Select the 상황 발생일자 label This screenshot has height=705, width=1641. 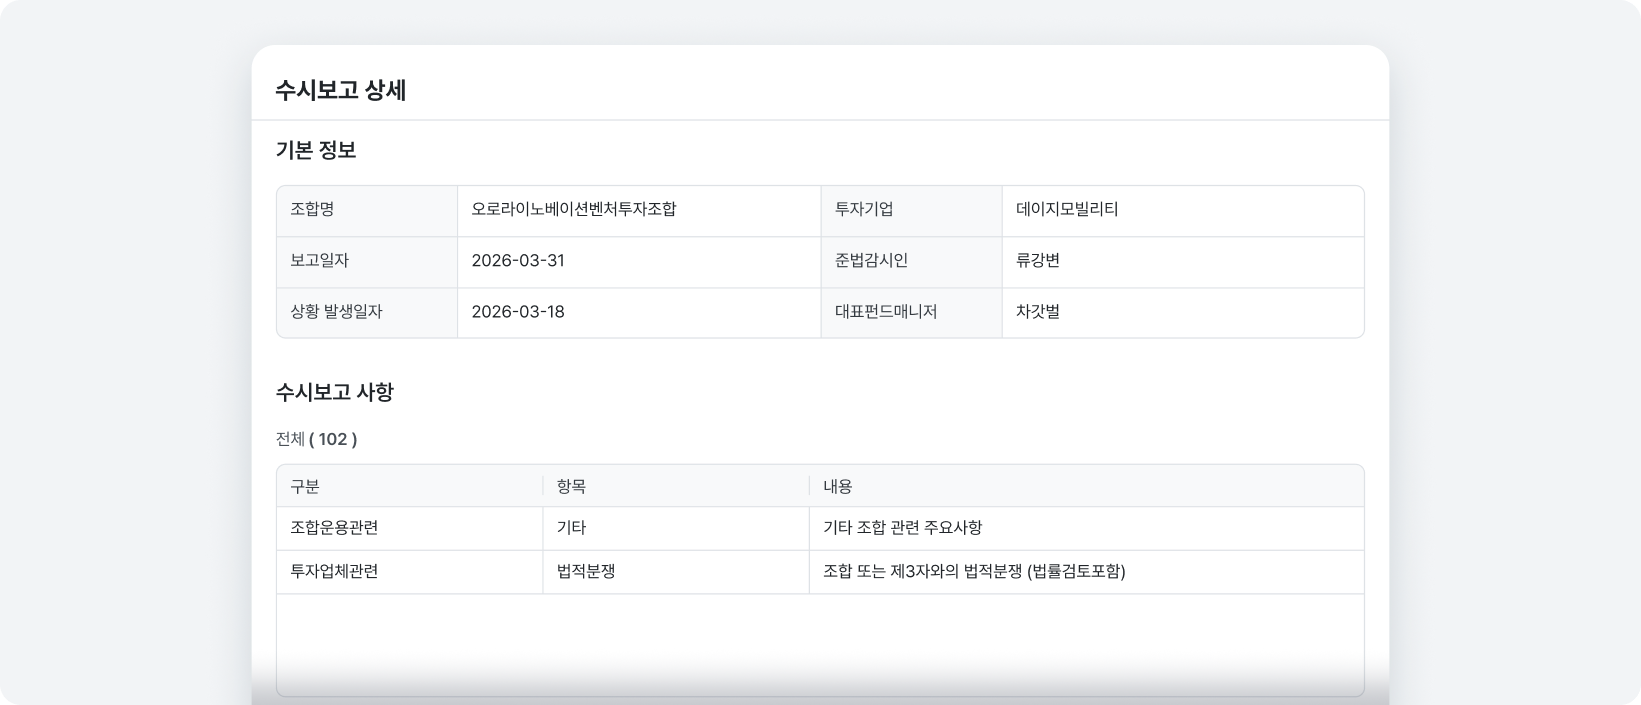[x=336, y=312]
